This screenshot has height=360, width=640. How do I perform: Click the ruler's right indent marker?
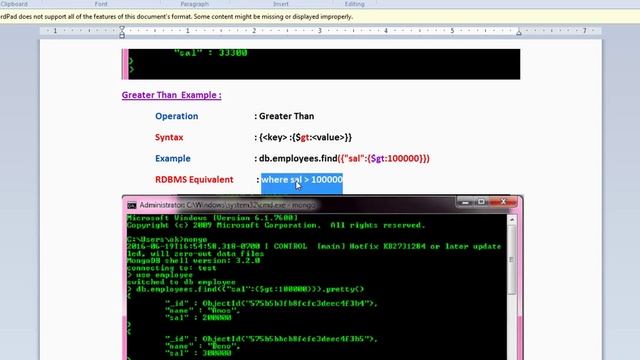point(519,33)
